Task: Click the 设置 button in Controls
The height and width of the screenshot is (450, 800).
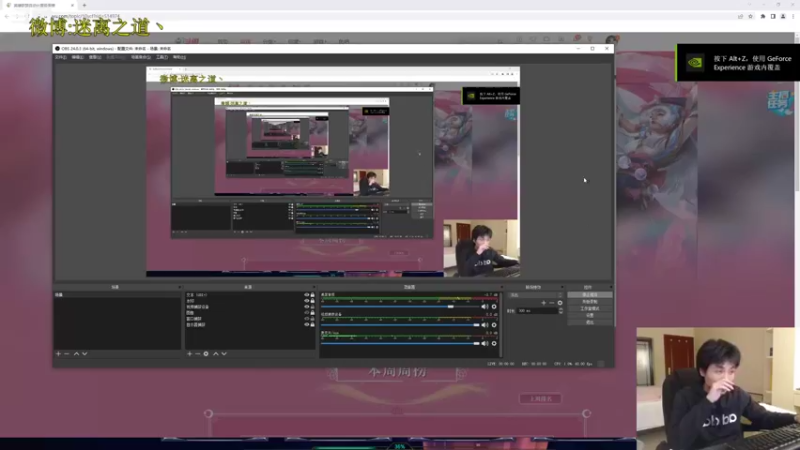Action: click(590, 315)
